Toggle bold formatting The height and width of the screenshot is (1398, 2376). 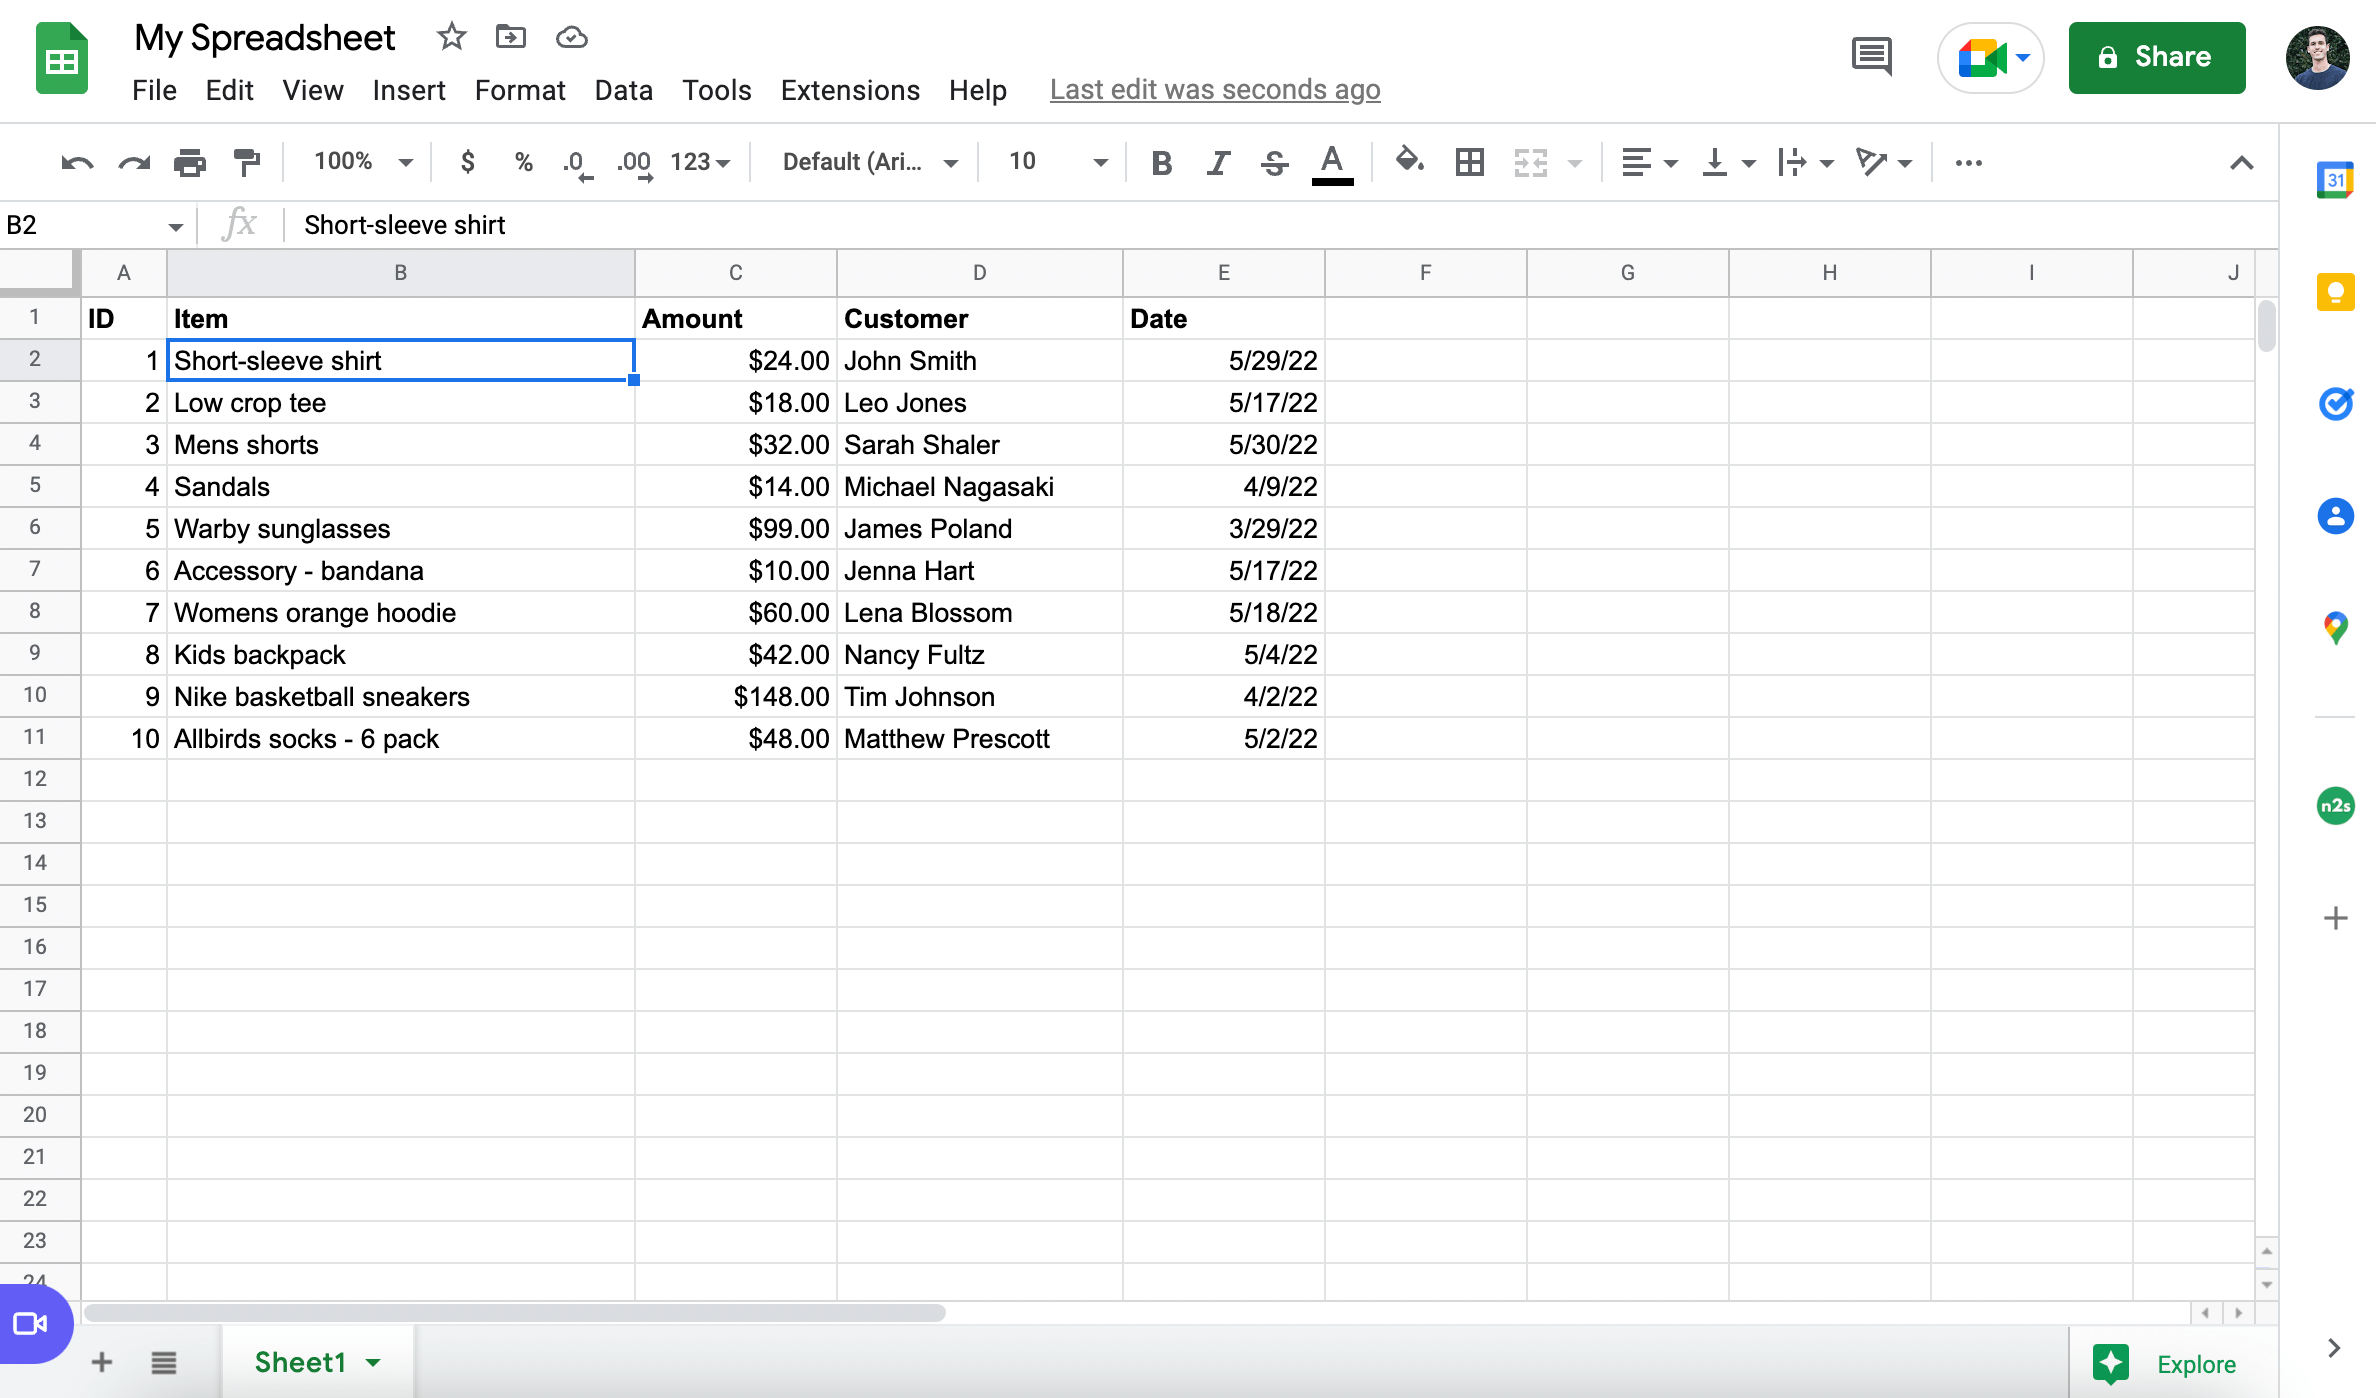coord(1161,162)
